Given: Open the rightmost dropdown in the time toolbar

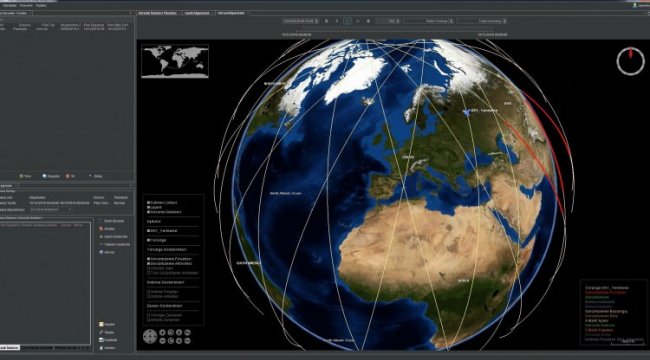Looking at the screenshot, I should (481, 21).
